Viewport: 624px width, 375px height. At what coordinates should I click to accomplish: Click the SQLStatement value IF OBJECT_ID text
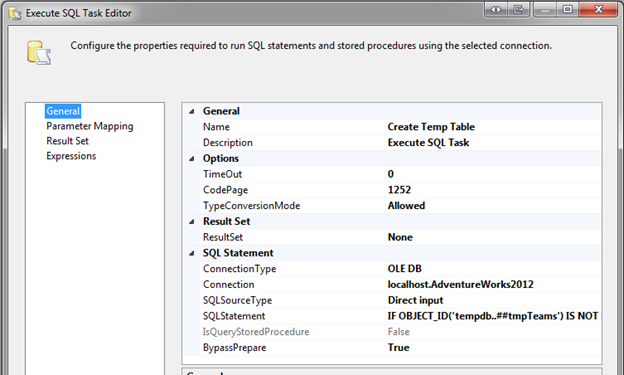tap(493, 316)
